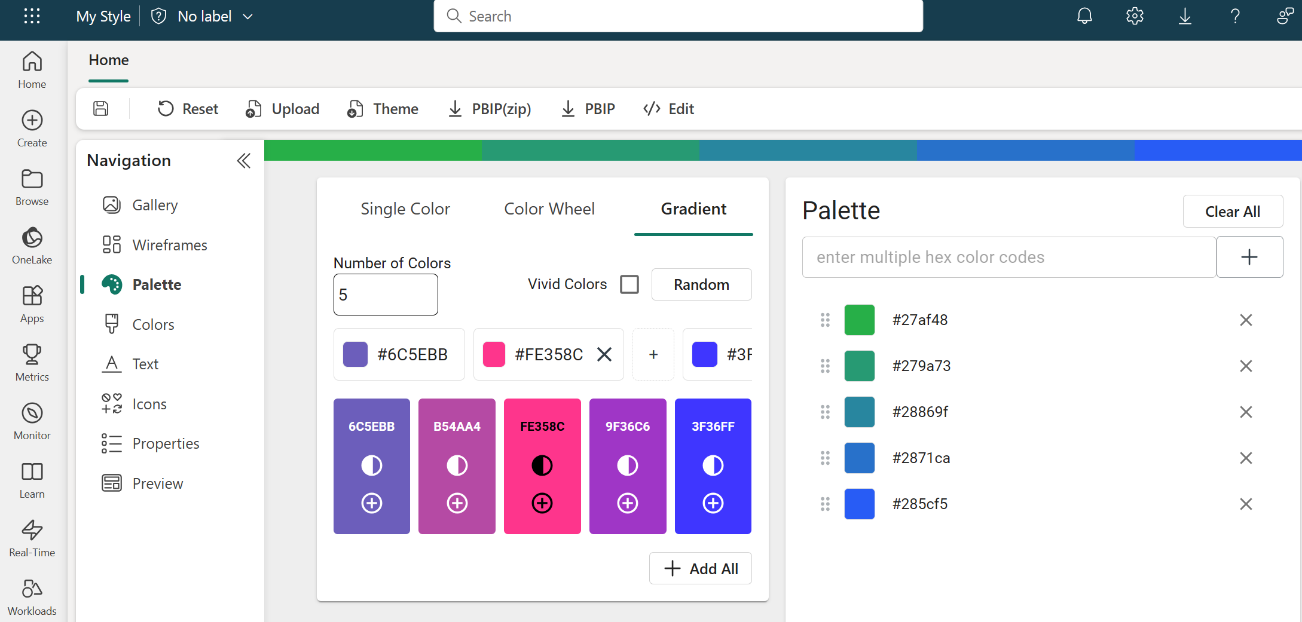Viewport: 1302px width, 622px height.
Task: Click Theme in the toolbar
Action: (383, 109)
